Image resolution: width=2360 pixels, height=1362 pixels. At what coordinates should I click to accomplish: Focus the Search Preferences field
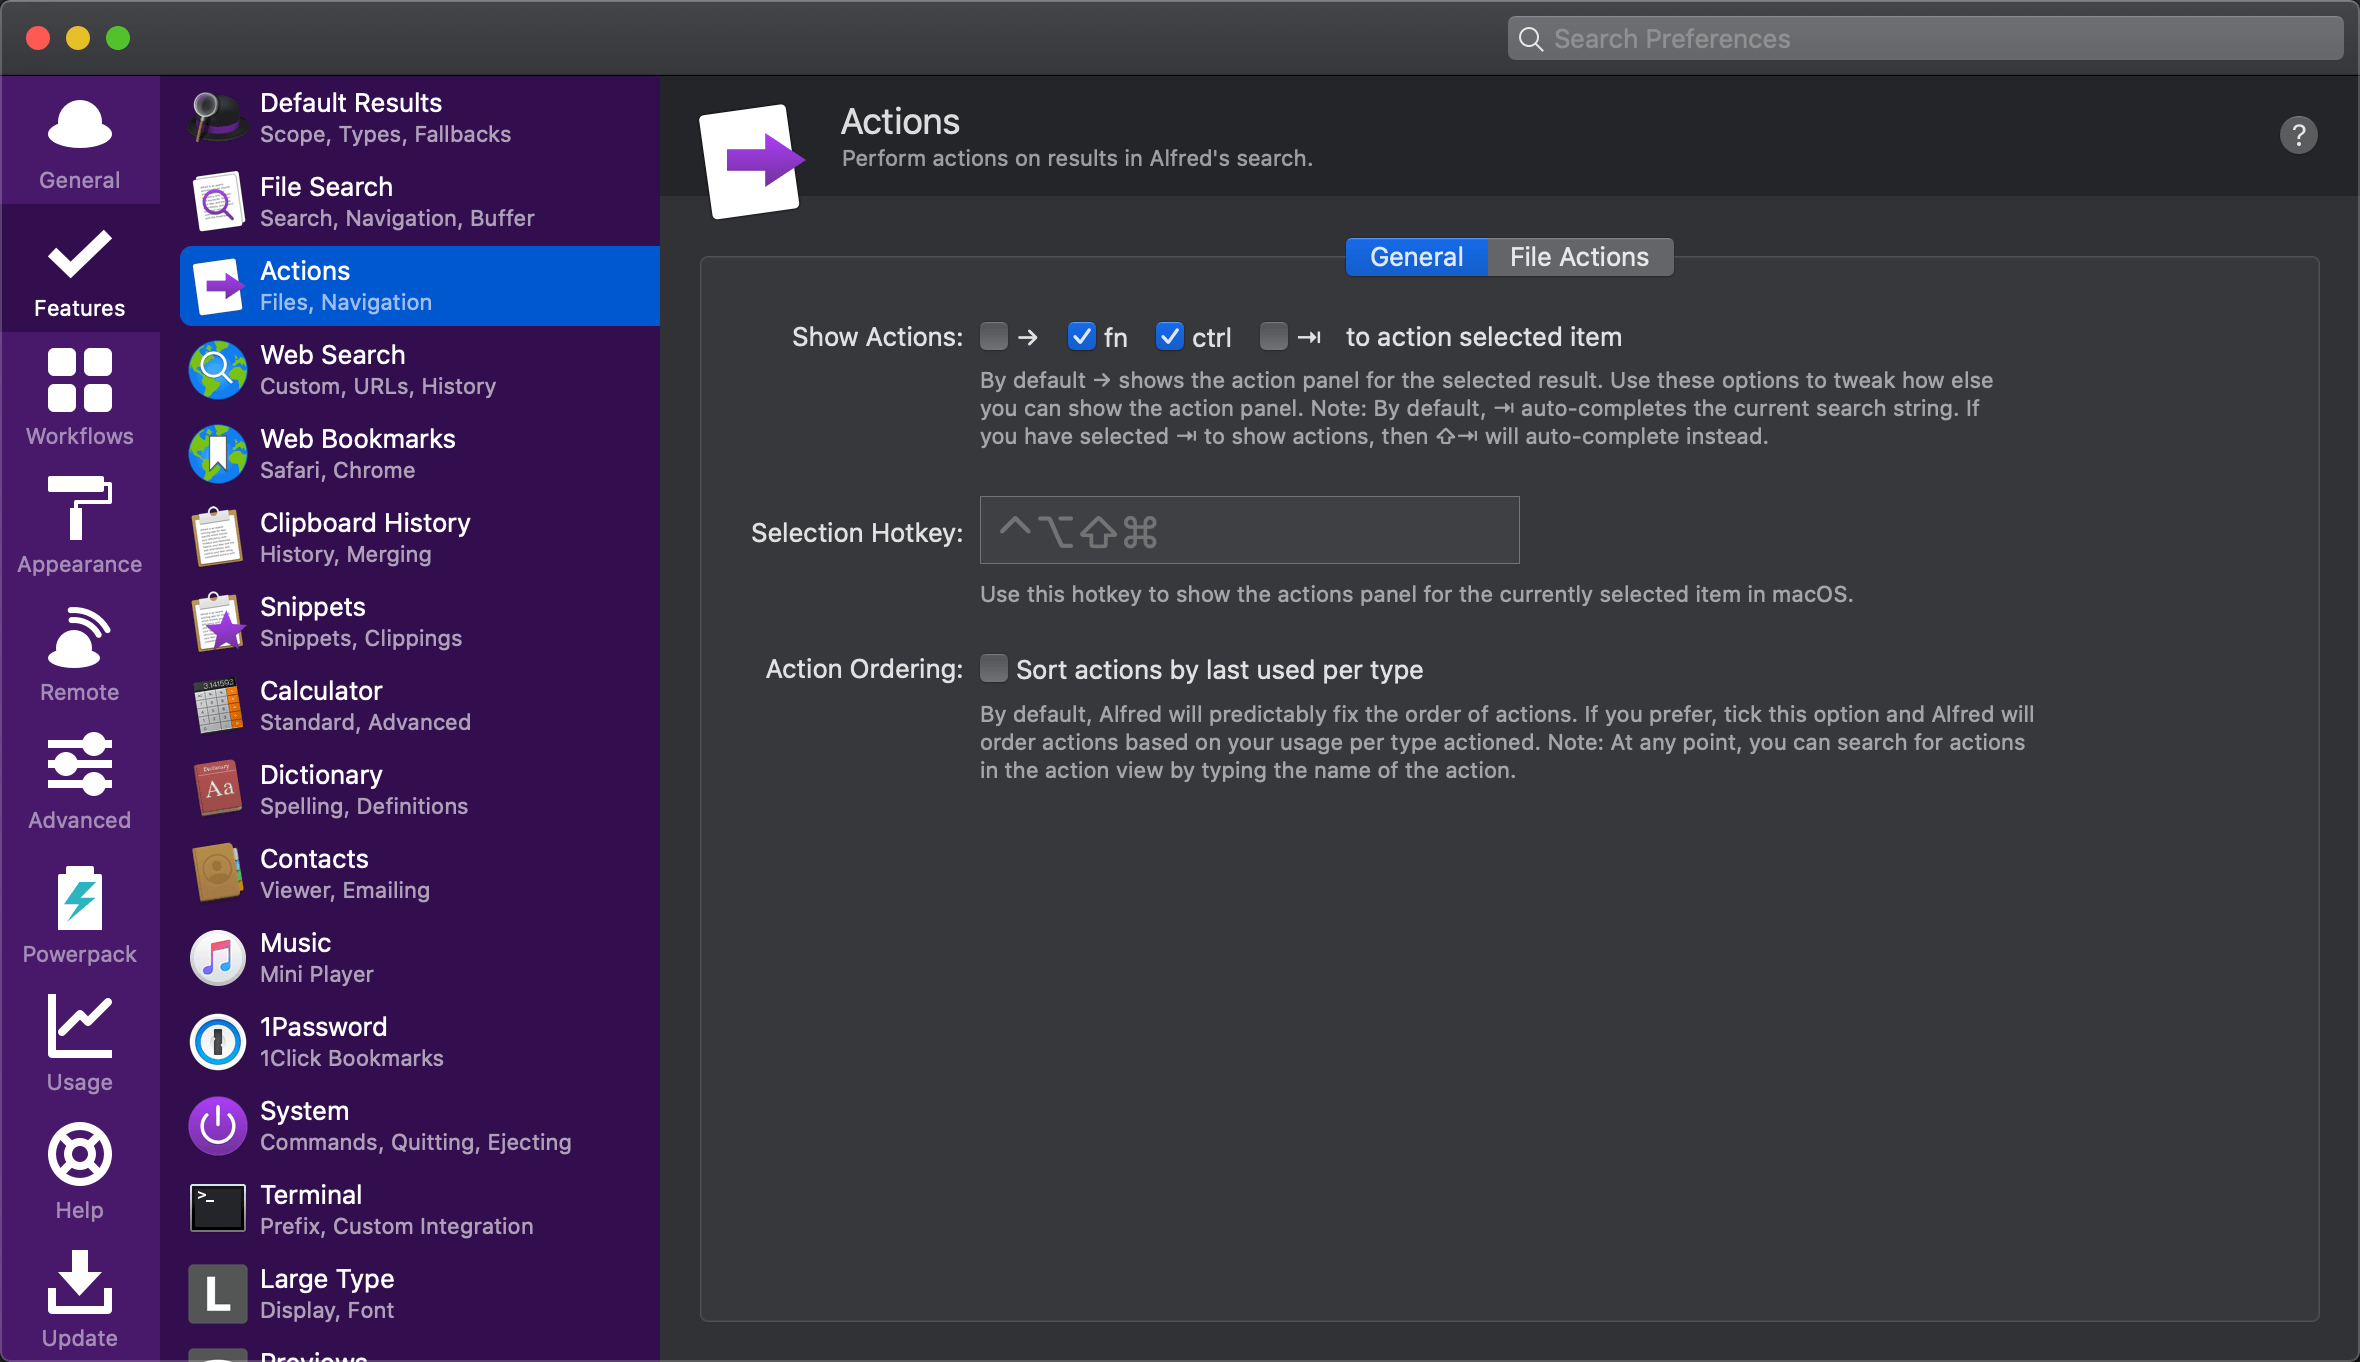(1925, 38)
